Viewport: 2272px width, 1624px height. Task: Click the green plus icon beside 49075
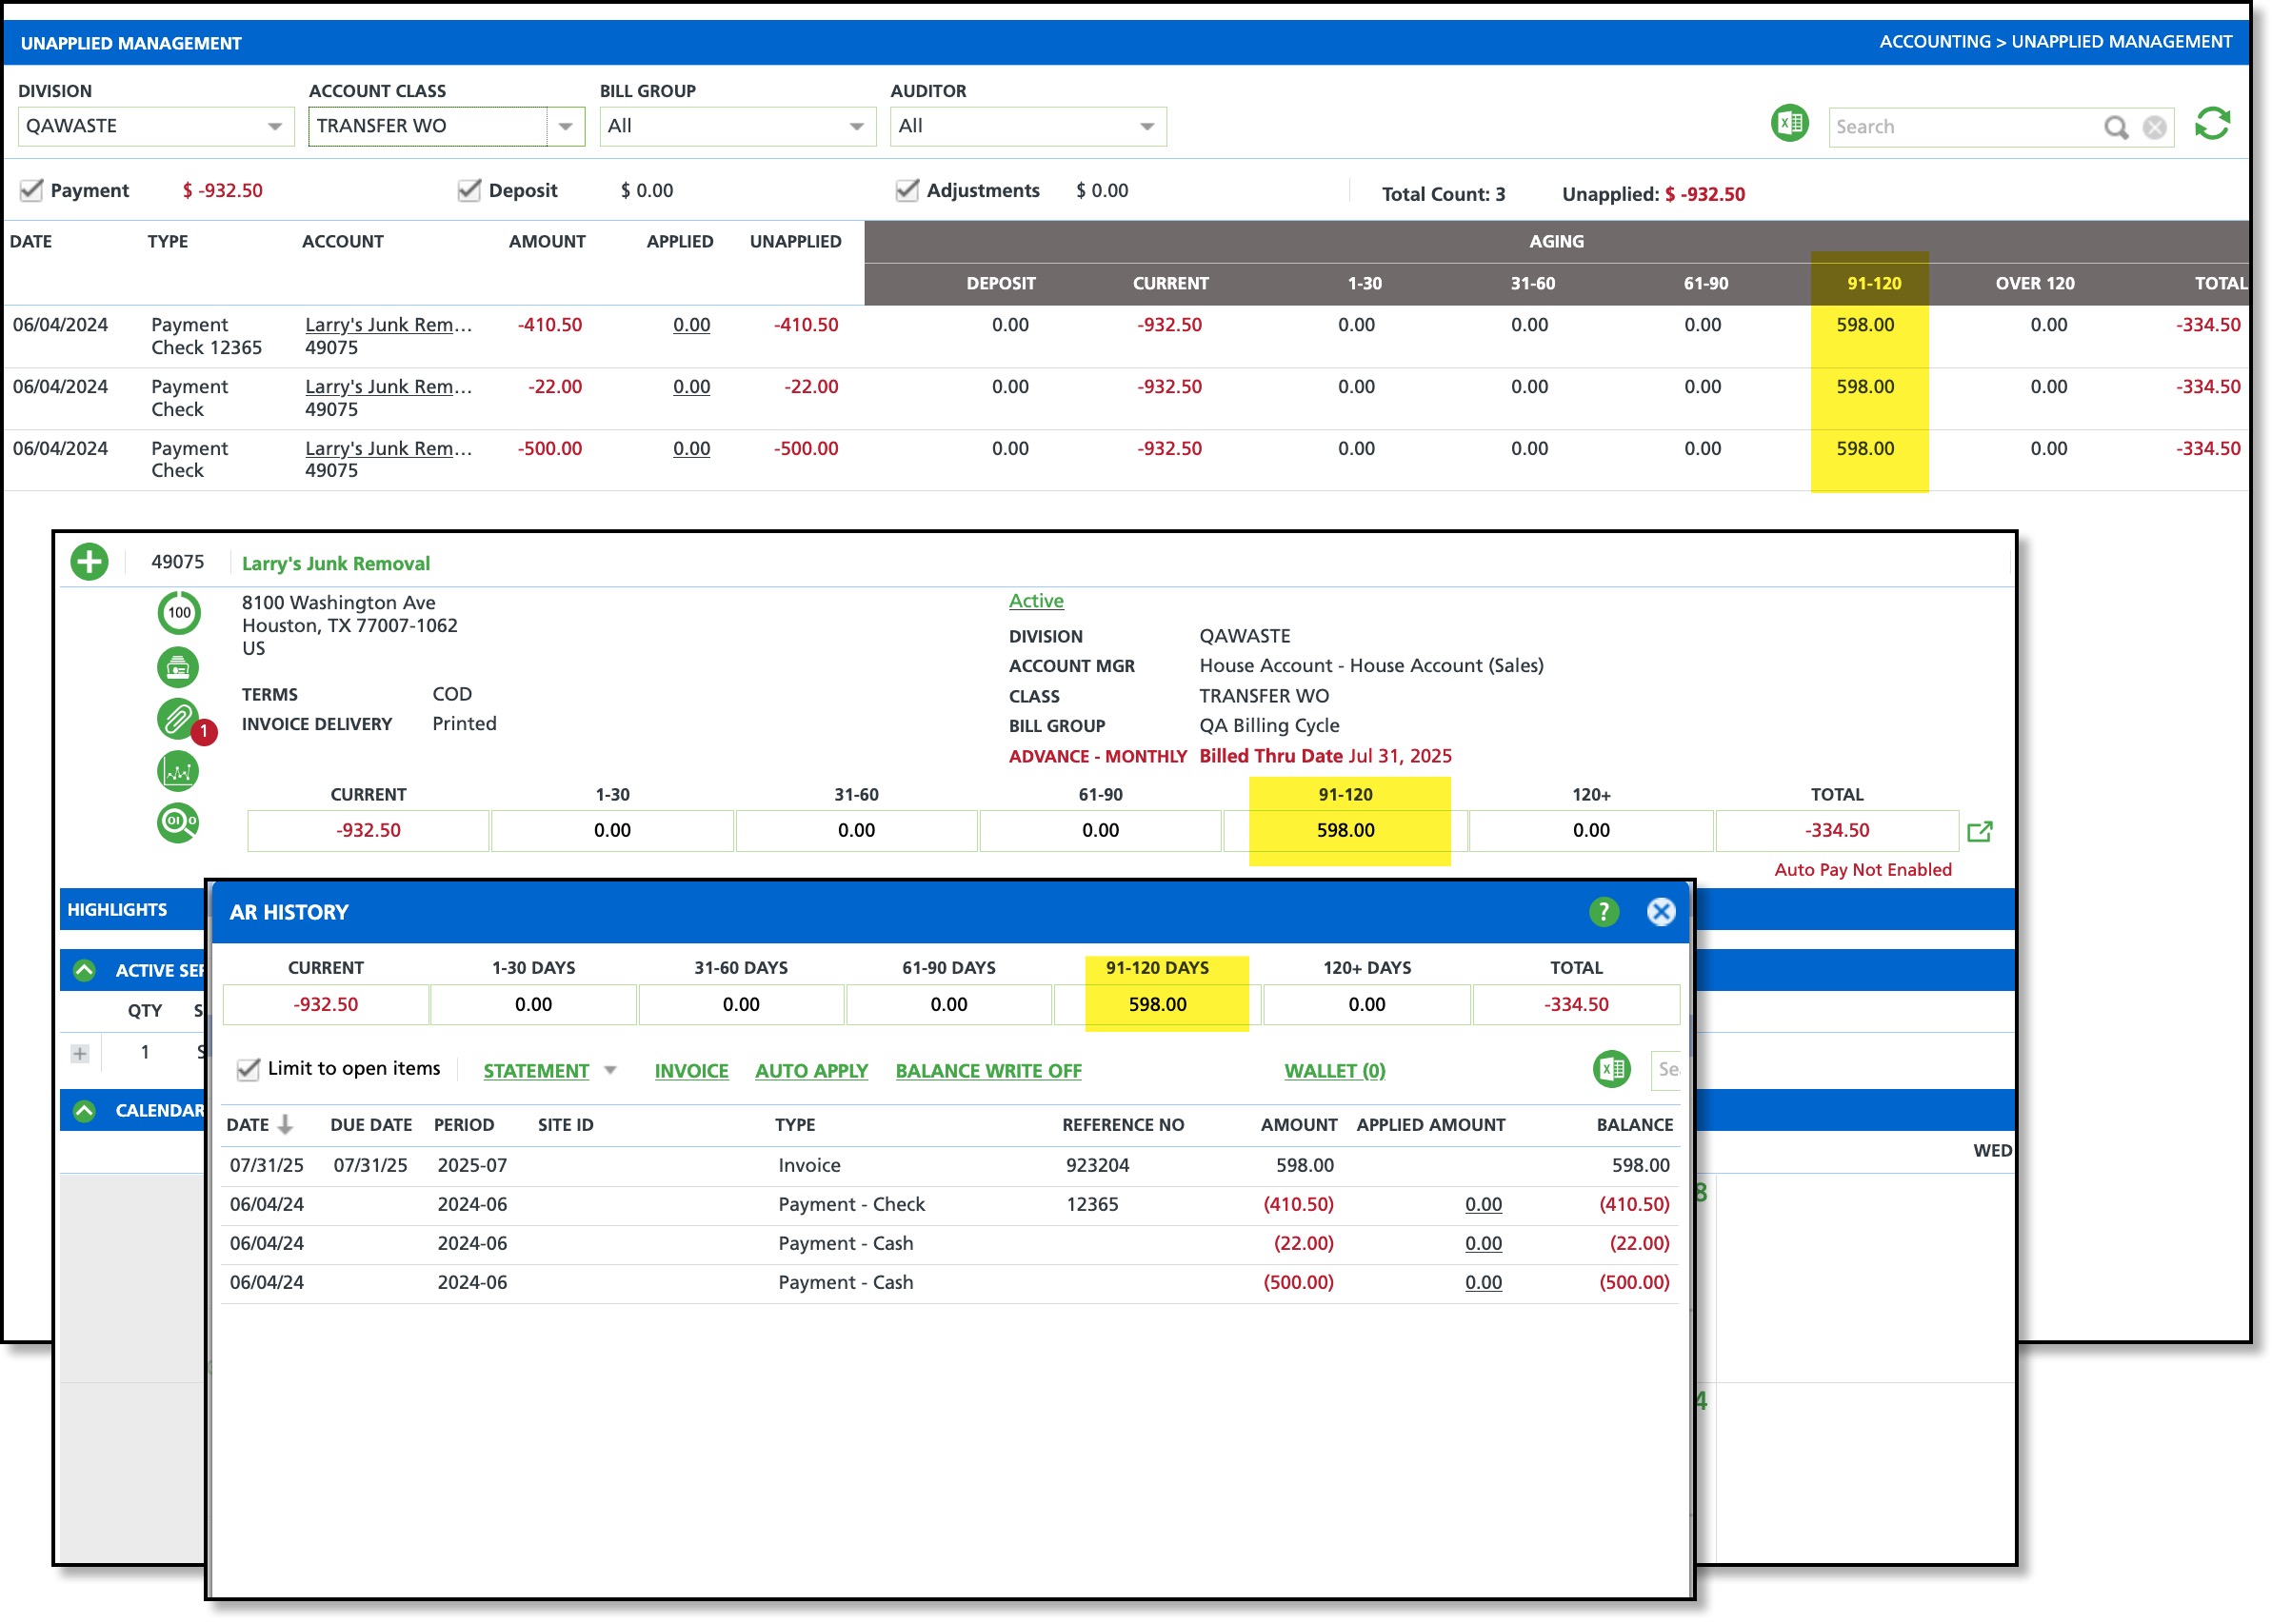click(89, 562)
